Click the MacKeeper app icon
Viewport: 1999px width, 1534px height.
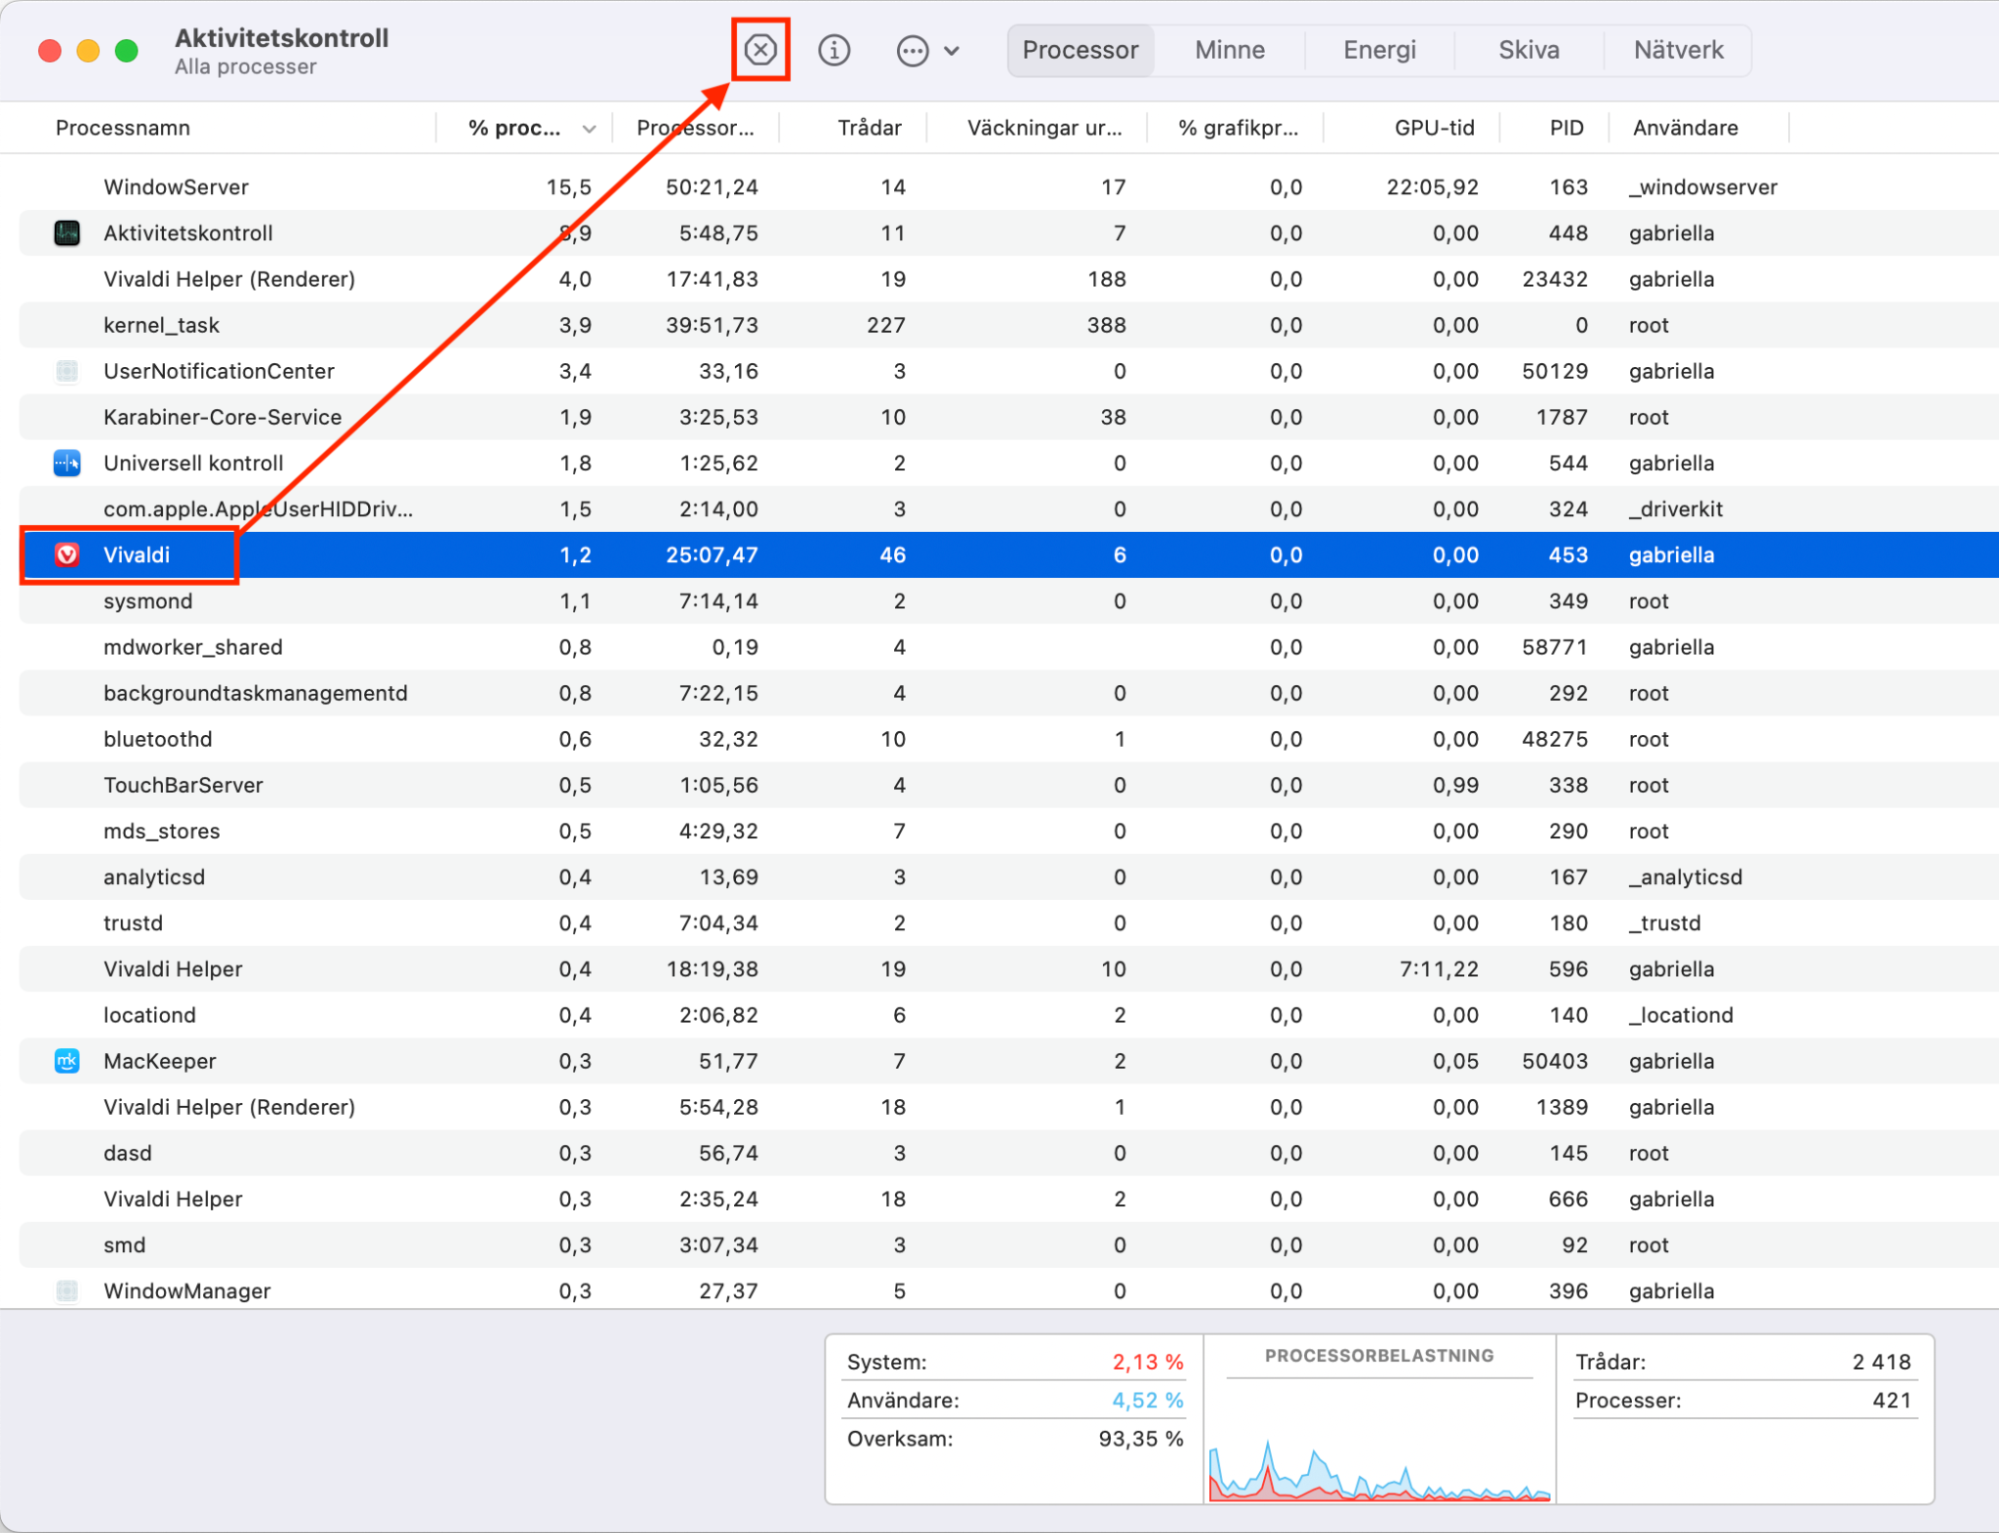pyautogui.click(x=67, y=1061)
